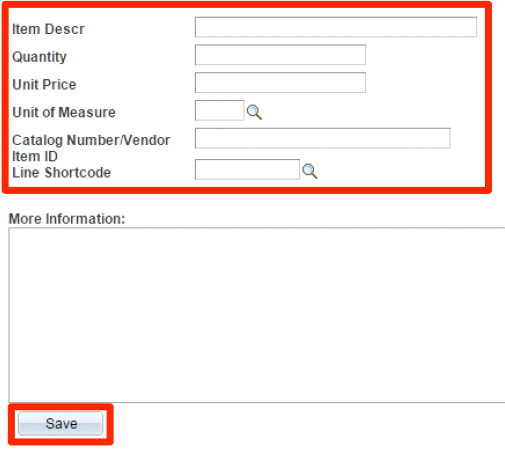
Task: Focus the Item Descr text field
Action: [336, 27]
